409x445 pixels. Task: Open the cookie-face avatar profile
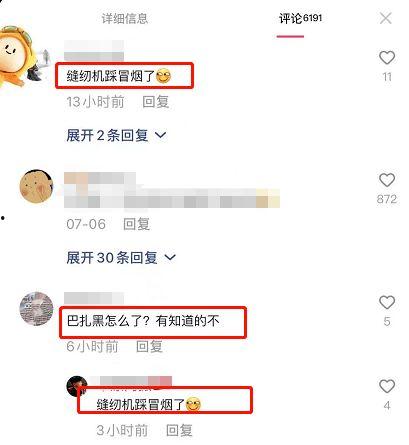(36, 186)
